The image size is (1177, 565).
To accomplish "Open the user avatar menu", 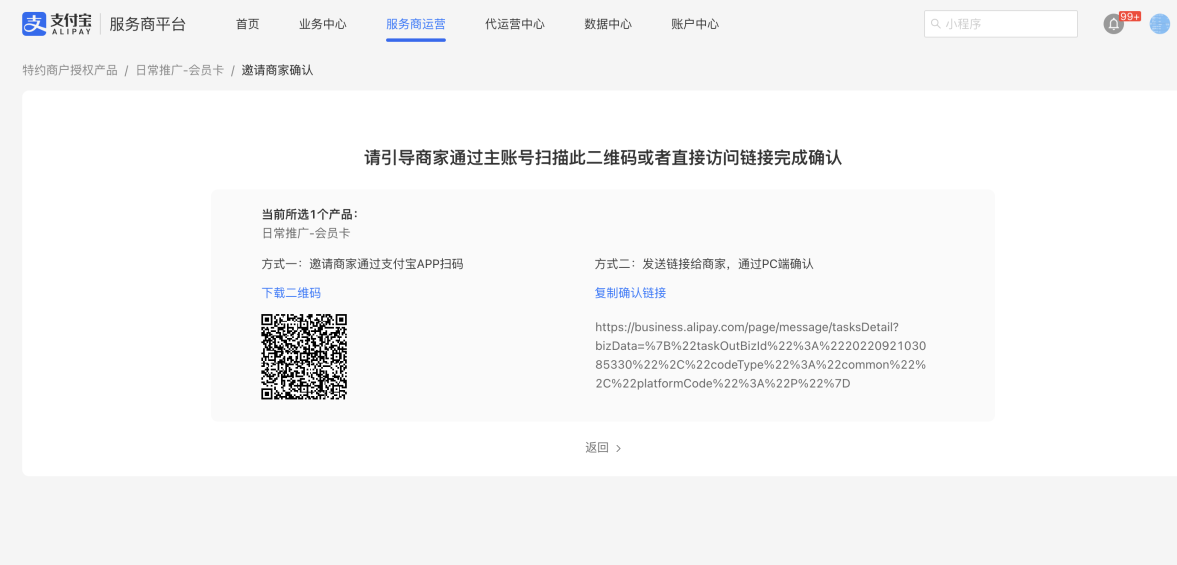I will (x=1160, y=24).
